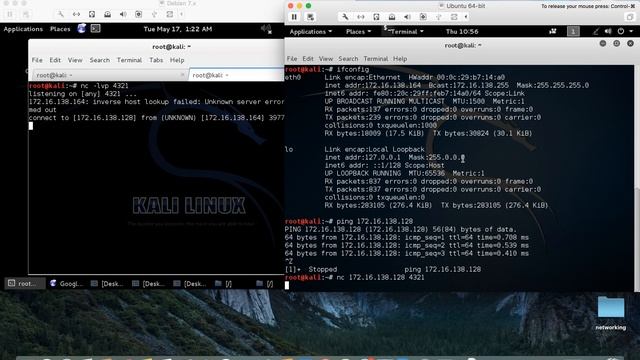Open Help menu in left terminal window
The width and height of the screenshot is (640, 360).
(177, 60)
